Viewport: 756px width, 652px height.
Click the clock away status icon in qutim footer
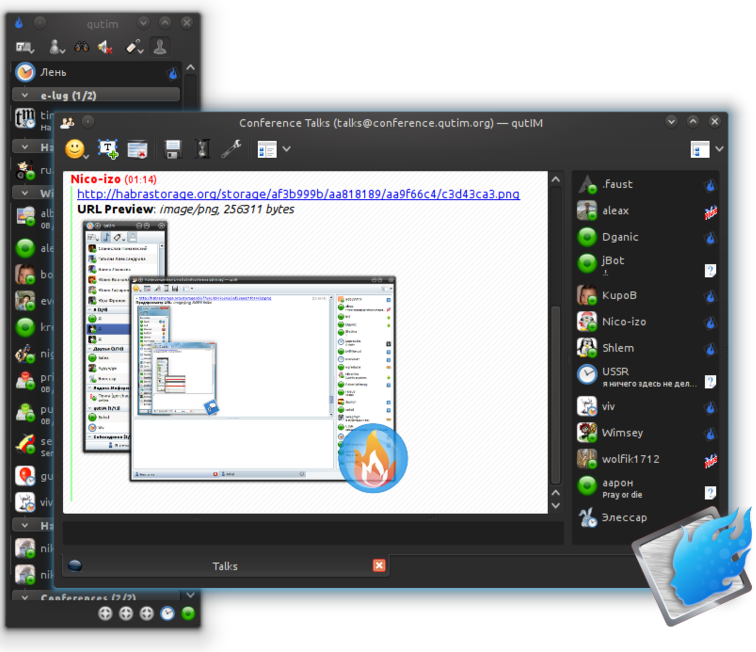tap(167, 613)
